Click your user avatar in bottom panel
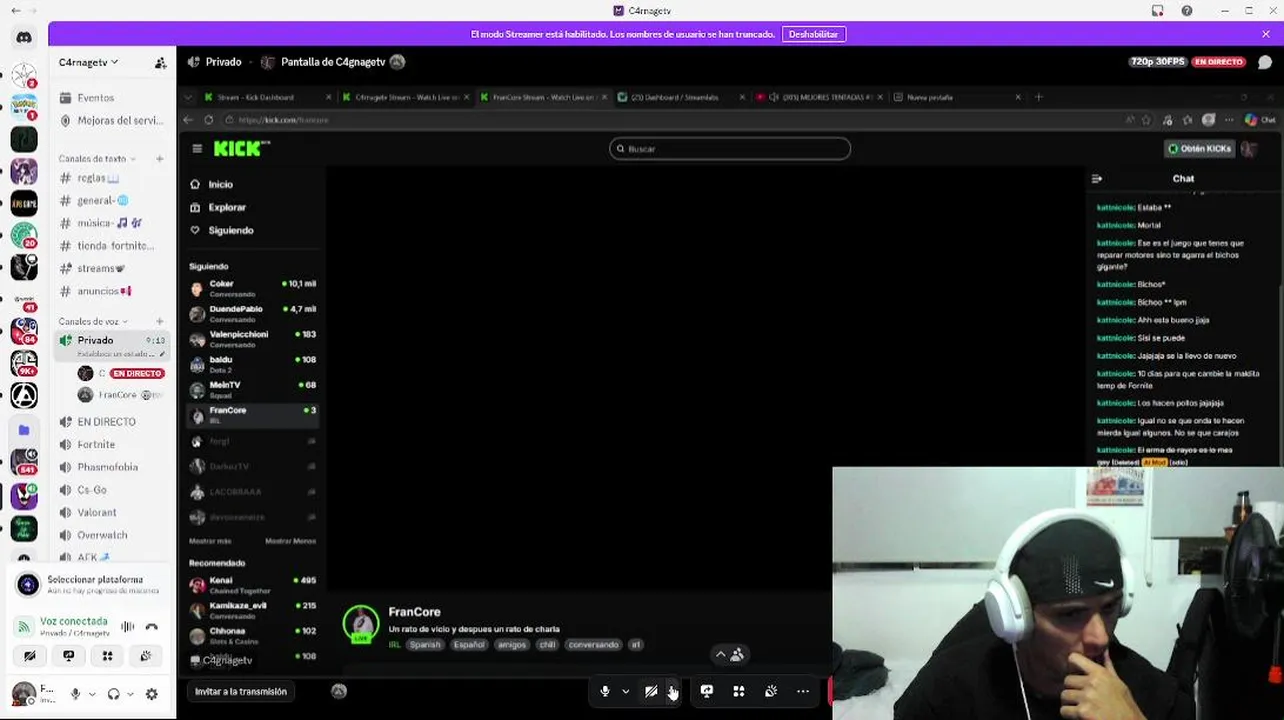Screen dimensions: 1284x720 click(23, 693)
